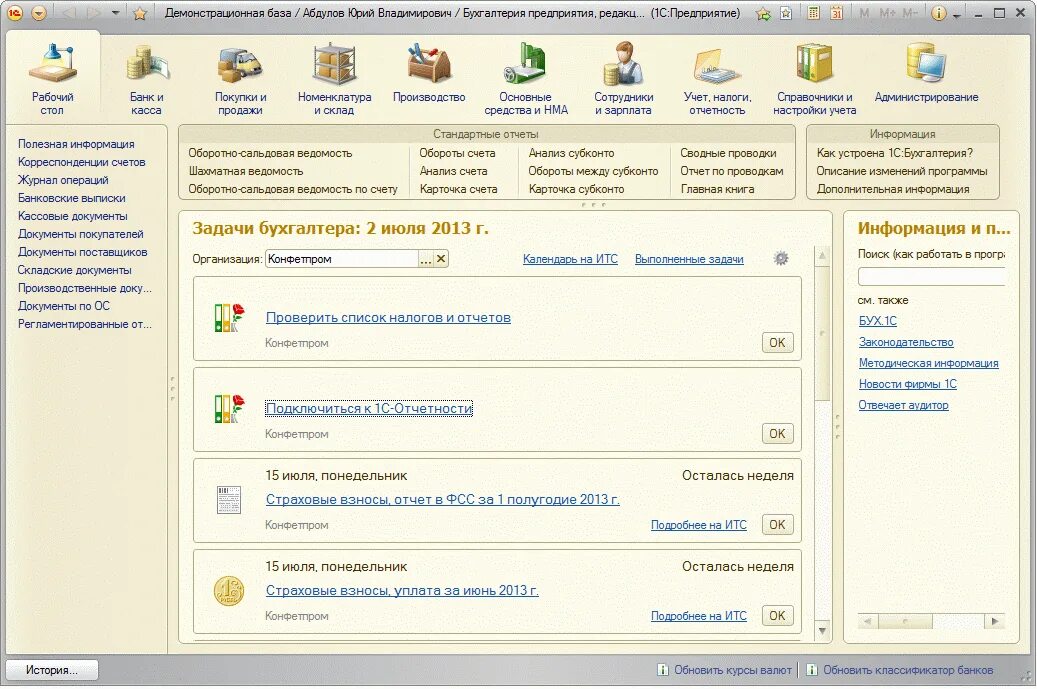Click folder icon next to Проверить список налогов
Viewport: 1037px width, 689px height.
pos(229,317)
